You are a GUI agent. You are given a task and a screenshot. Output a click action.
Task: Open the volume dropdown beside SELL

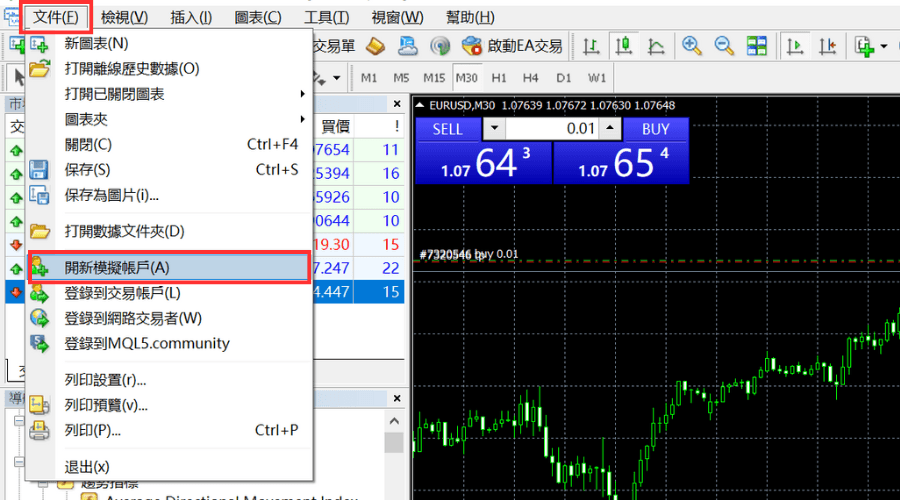(494, 129)
